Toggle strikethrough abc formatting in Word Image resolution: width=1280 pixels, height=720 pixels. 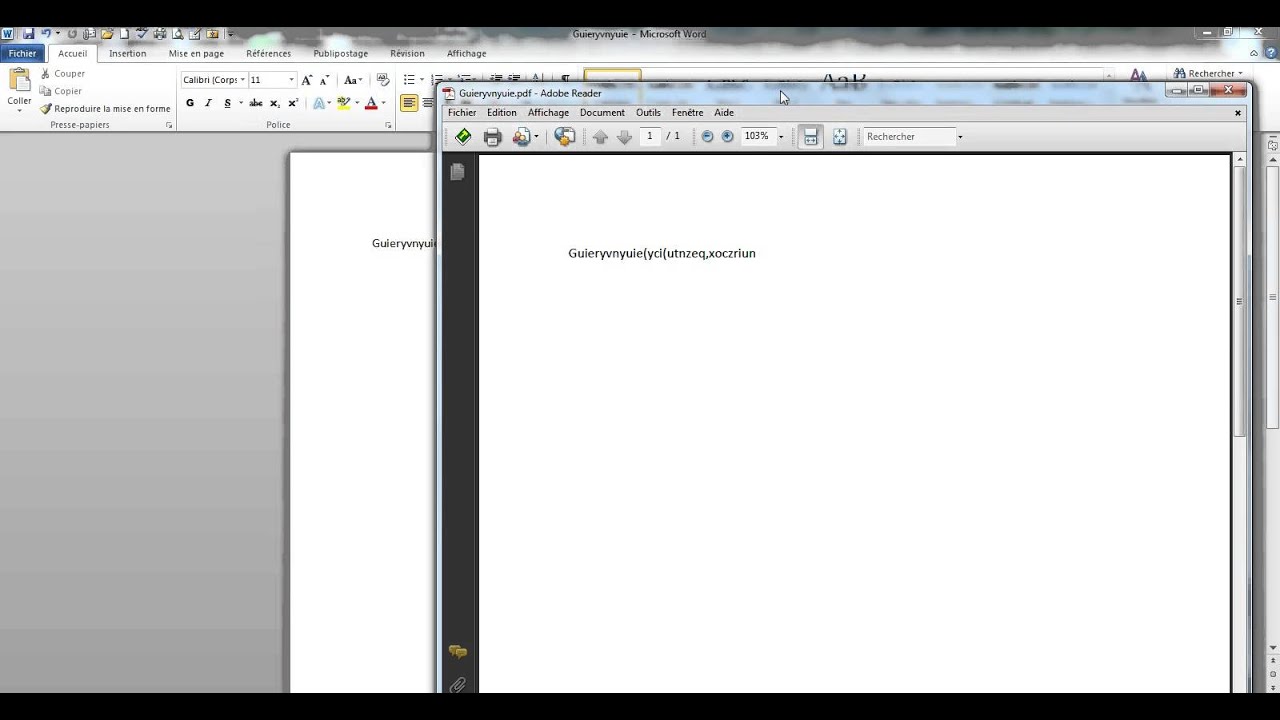256,103
